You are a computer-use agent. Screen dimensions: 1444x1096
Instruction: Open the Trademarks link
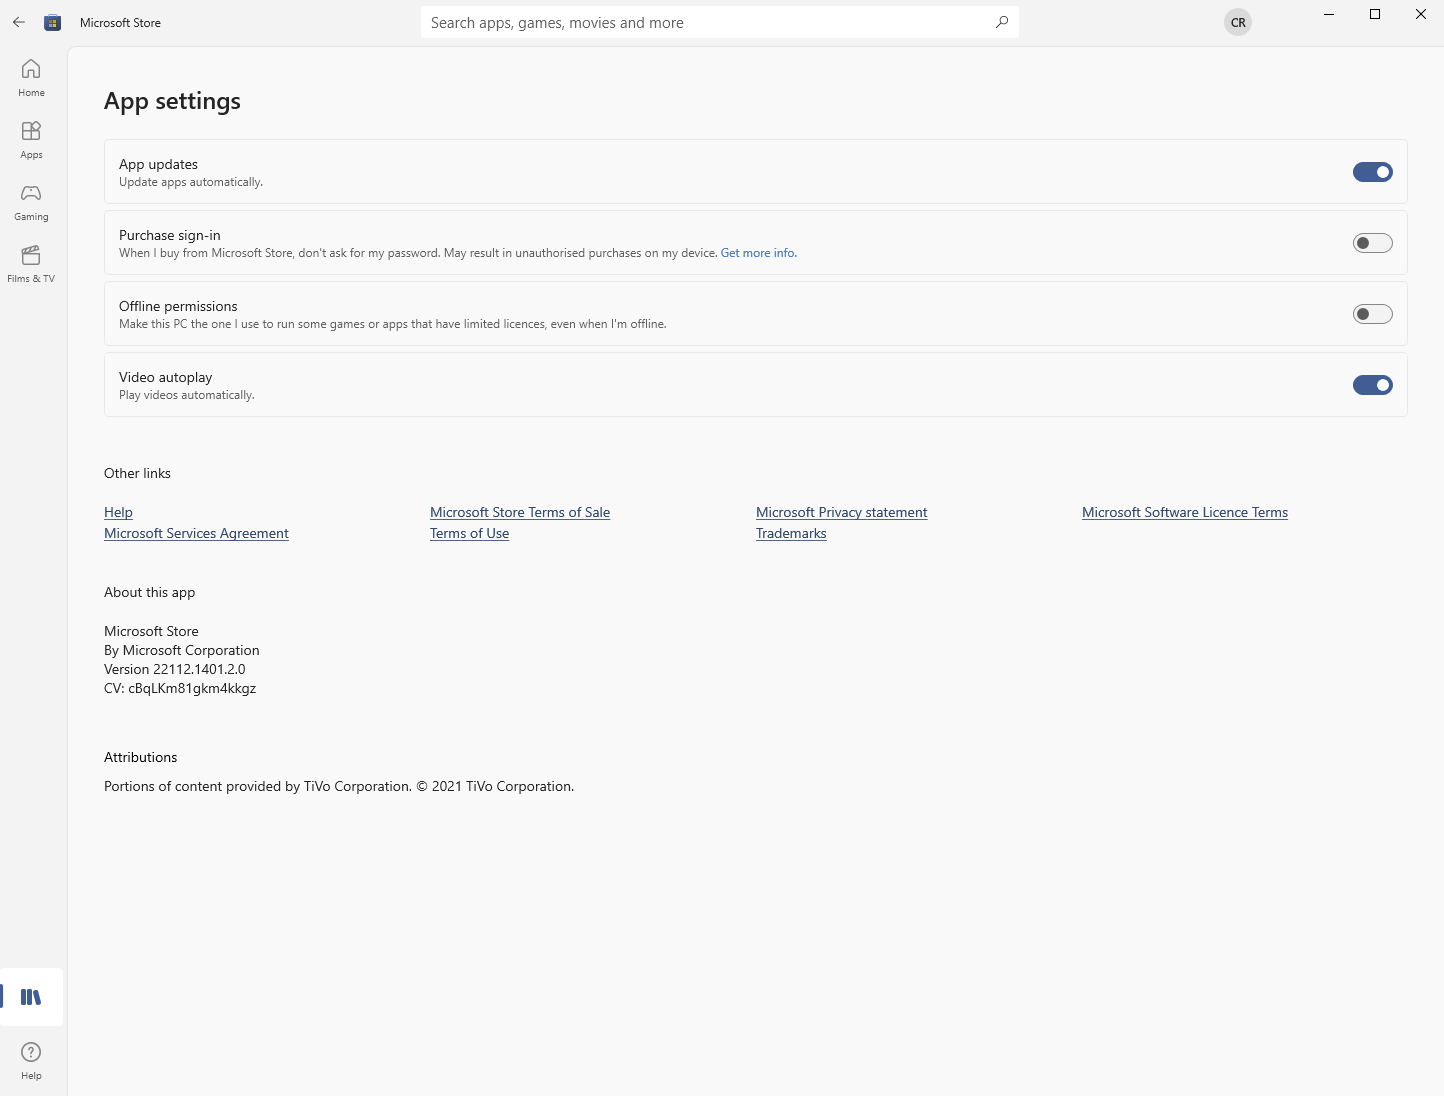tap(791, 533)
